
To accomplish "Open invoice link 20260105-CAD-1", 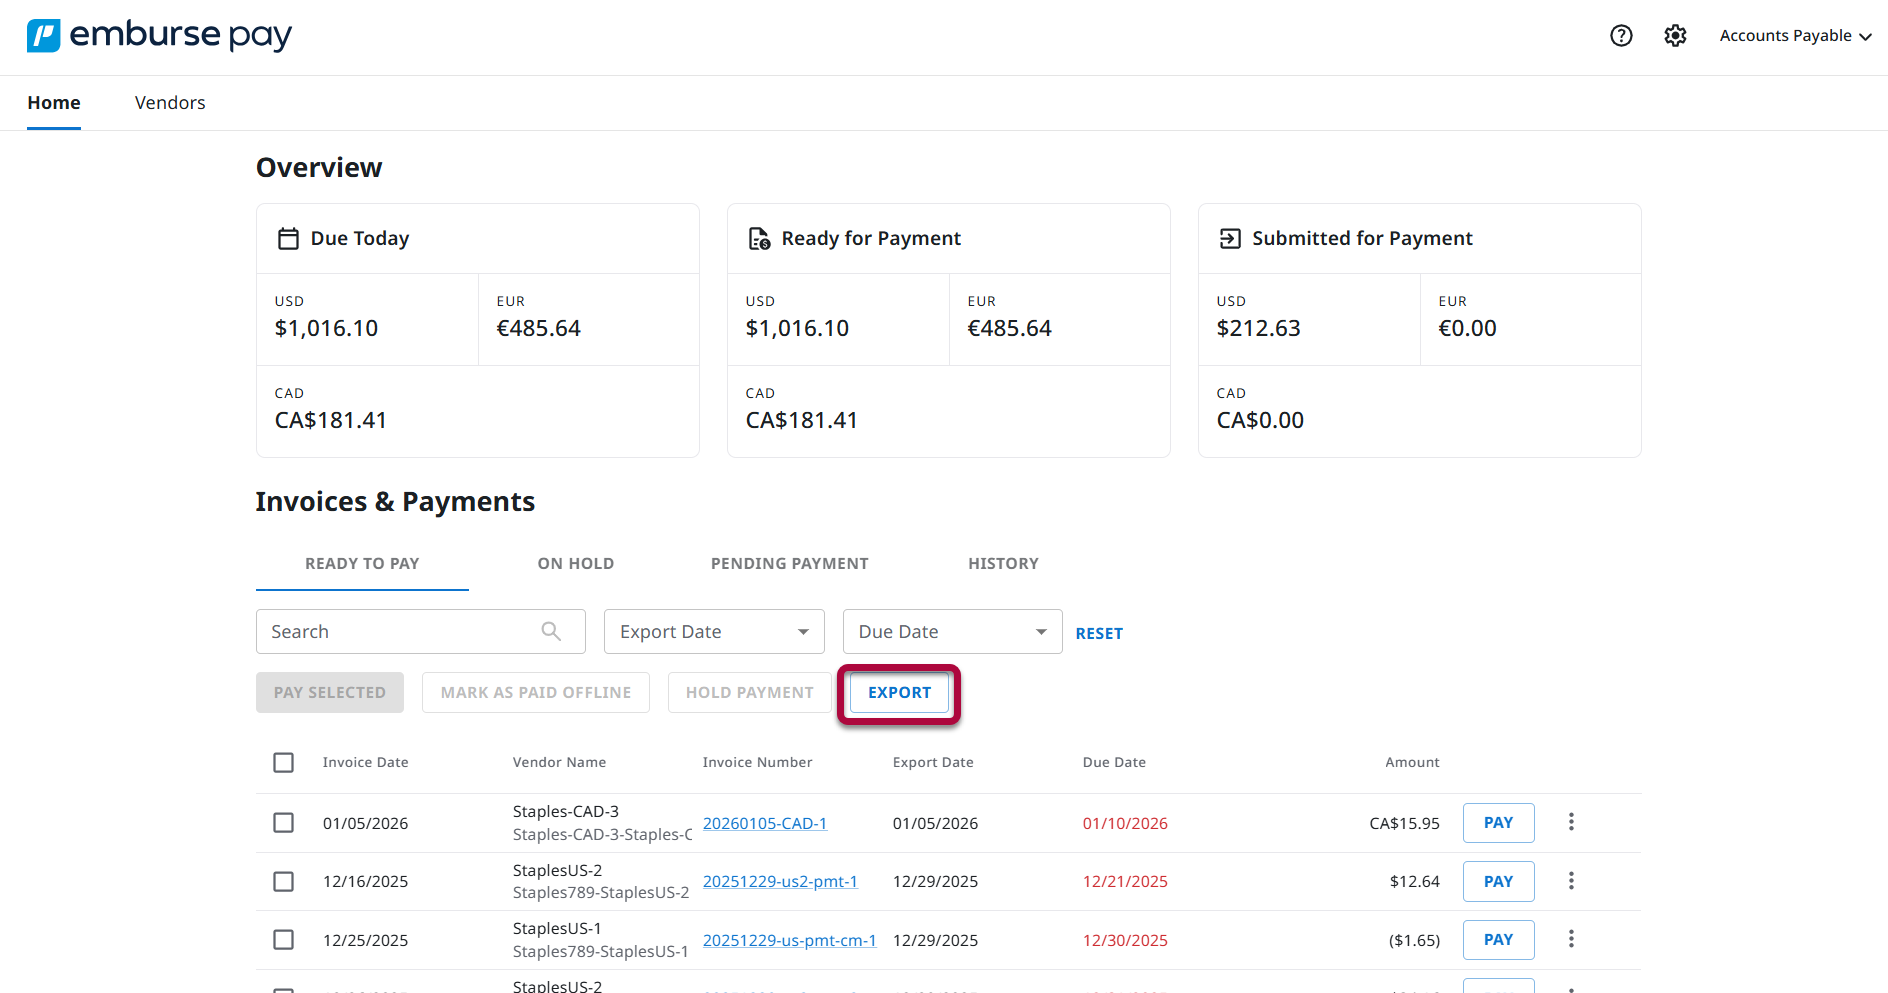I will 765,824.
